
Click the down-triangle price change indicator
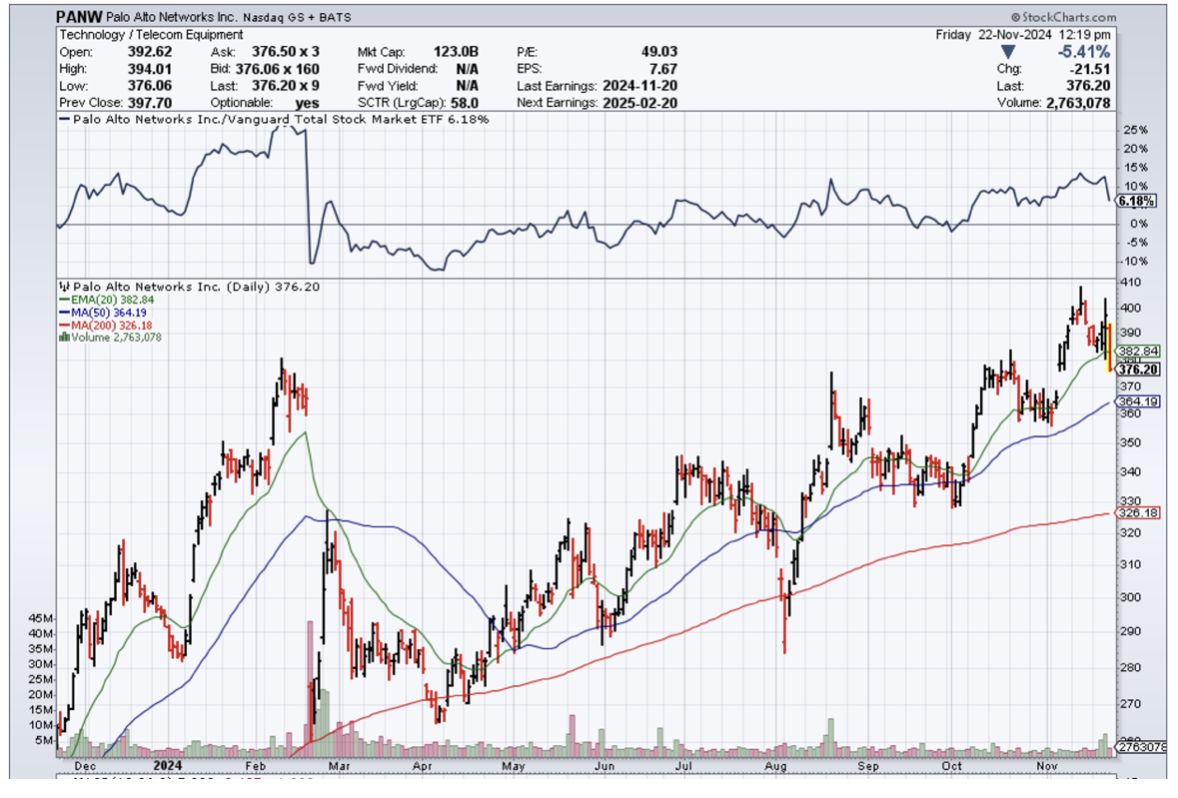pyautogui.click(x=1009, y=51)
